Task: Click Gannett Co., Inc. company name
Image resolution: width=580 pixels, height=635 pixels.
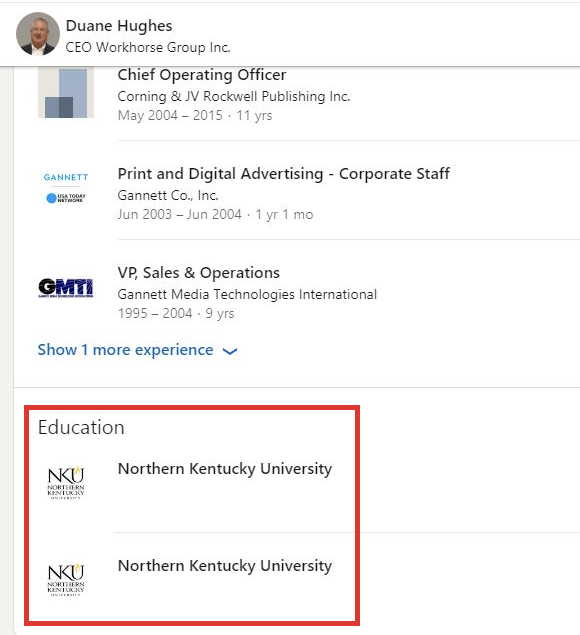Action: pos(168,196)
